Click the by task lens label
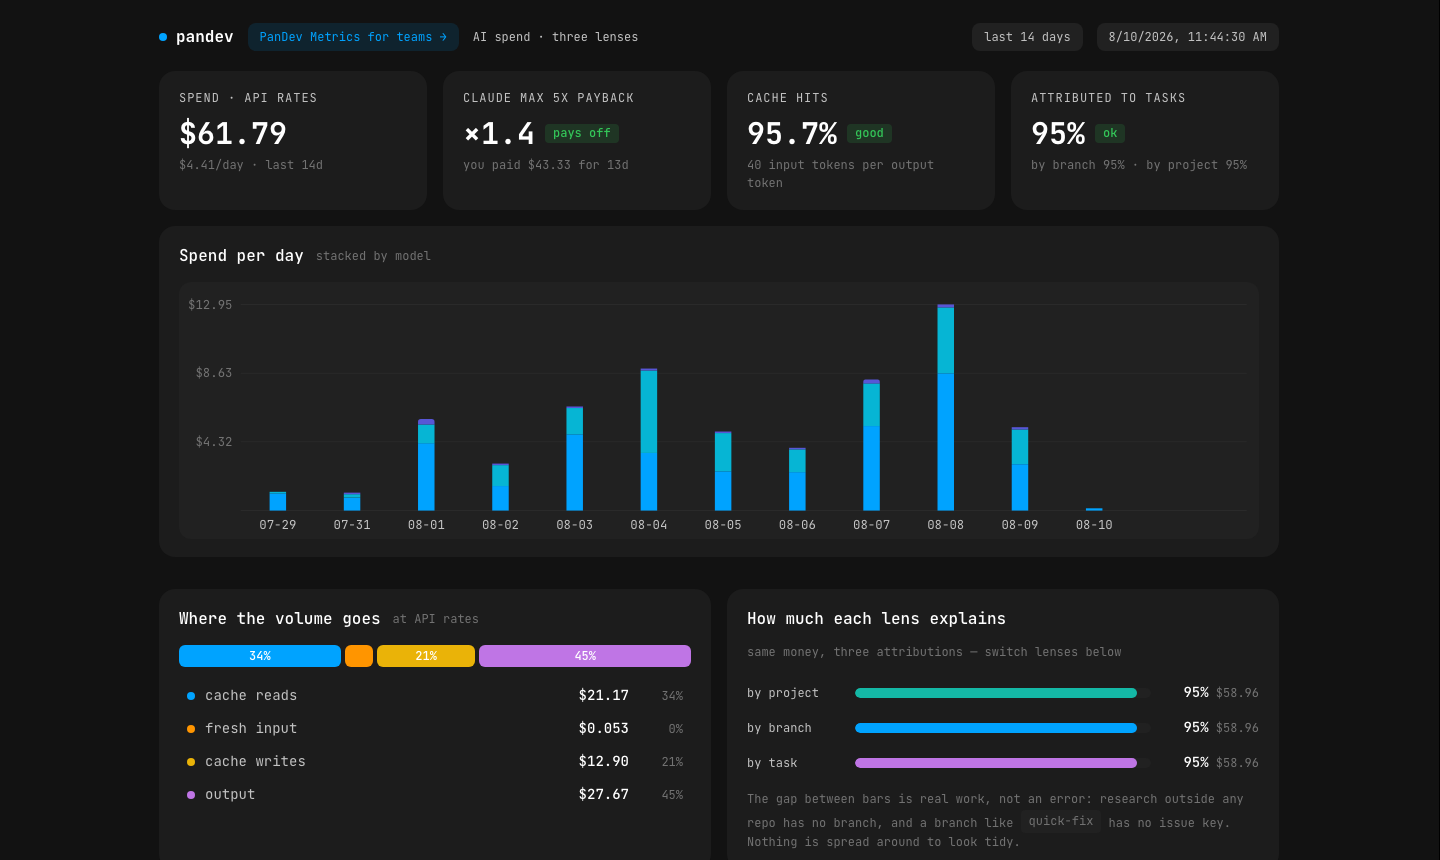The height and width of the screenshot is (860, 1440). [x=772, y=763]
